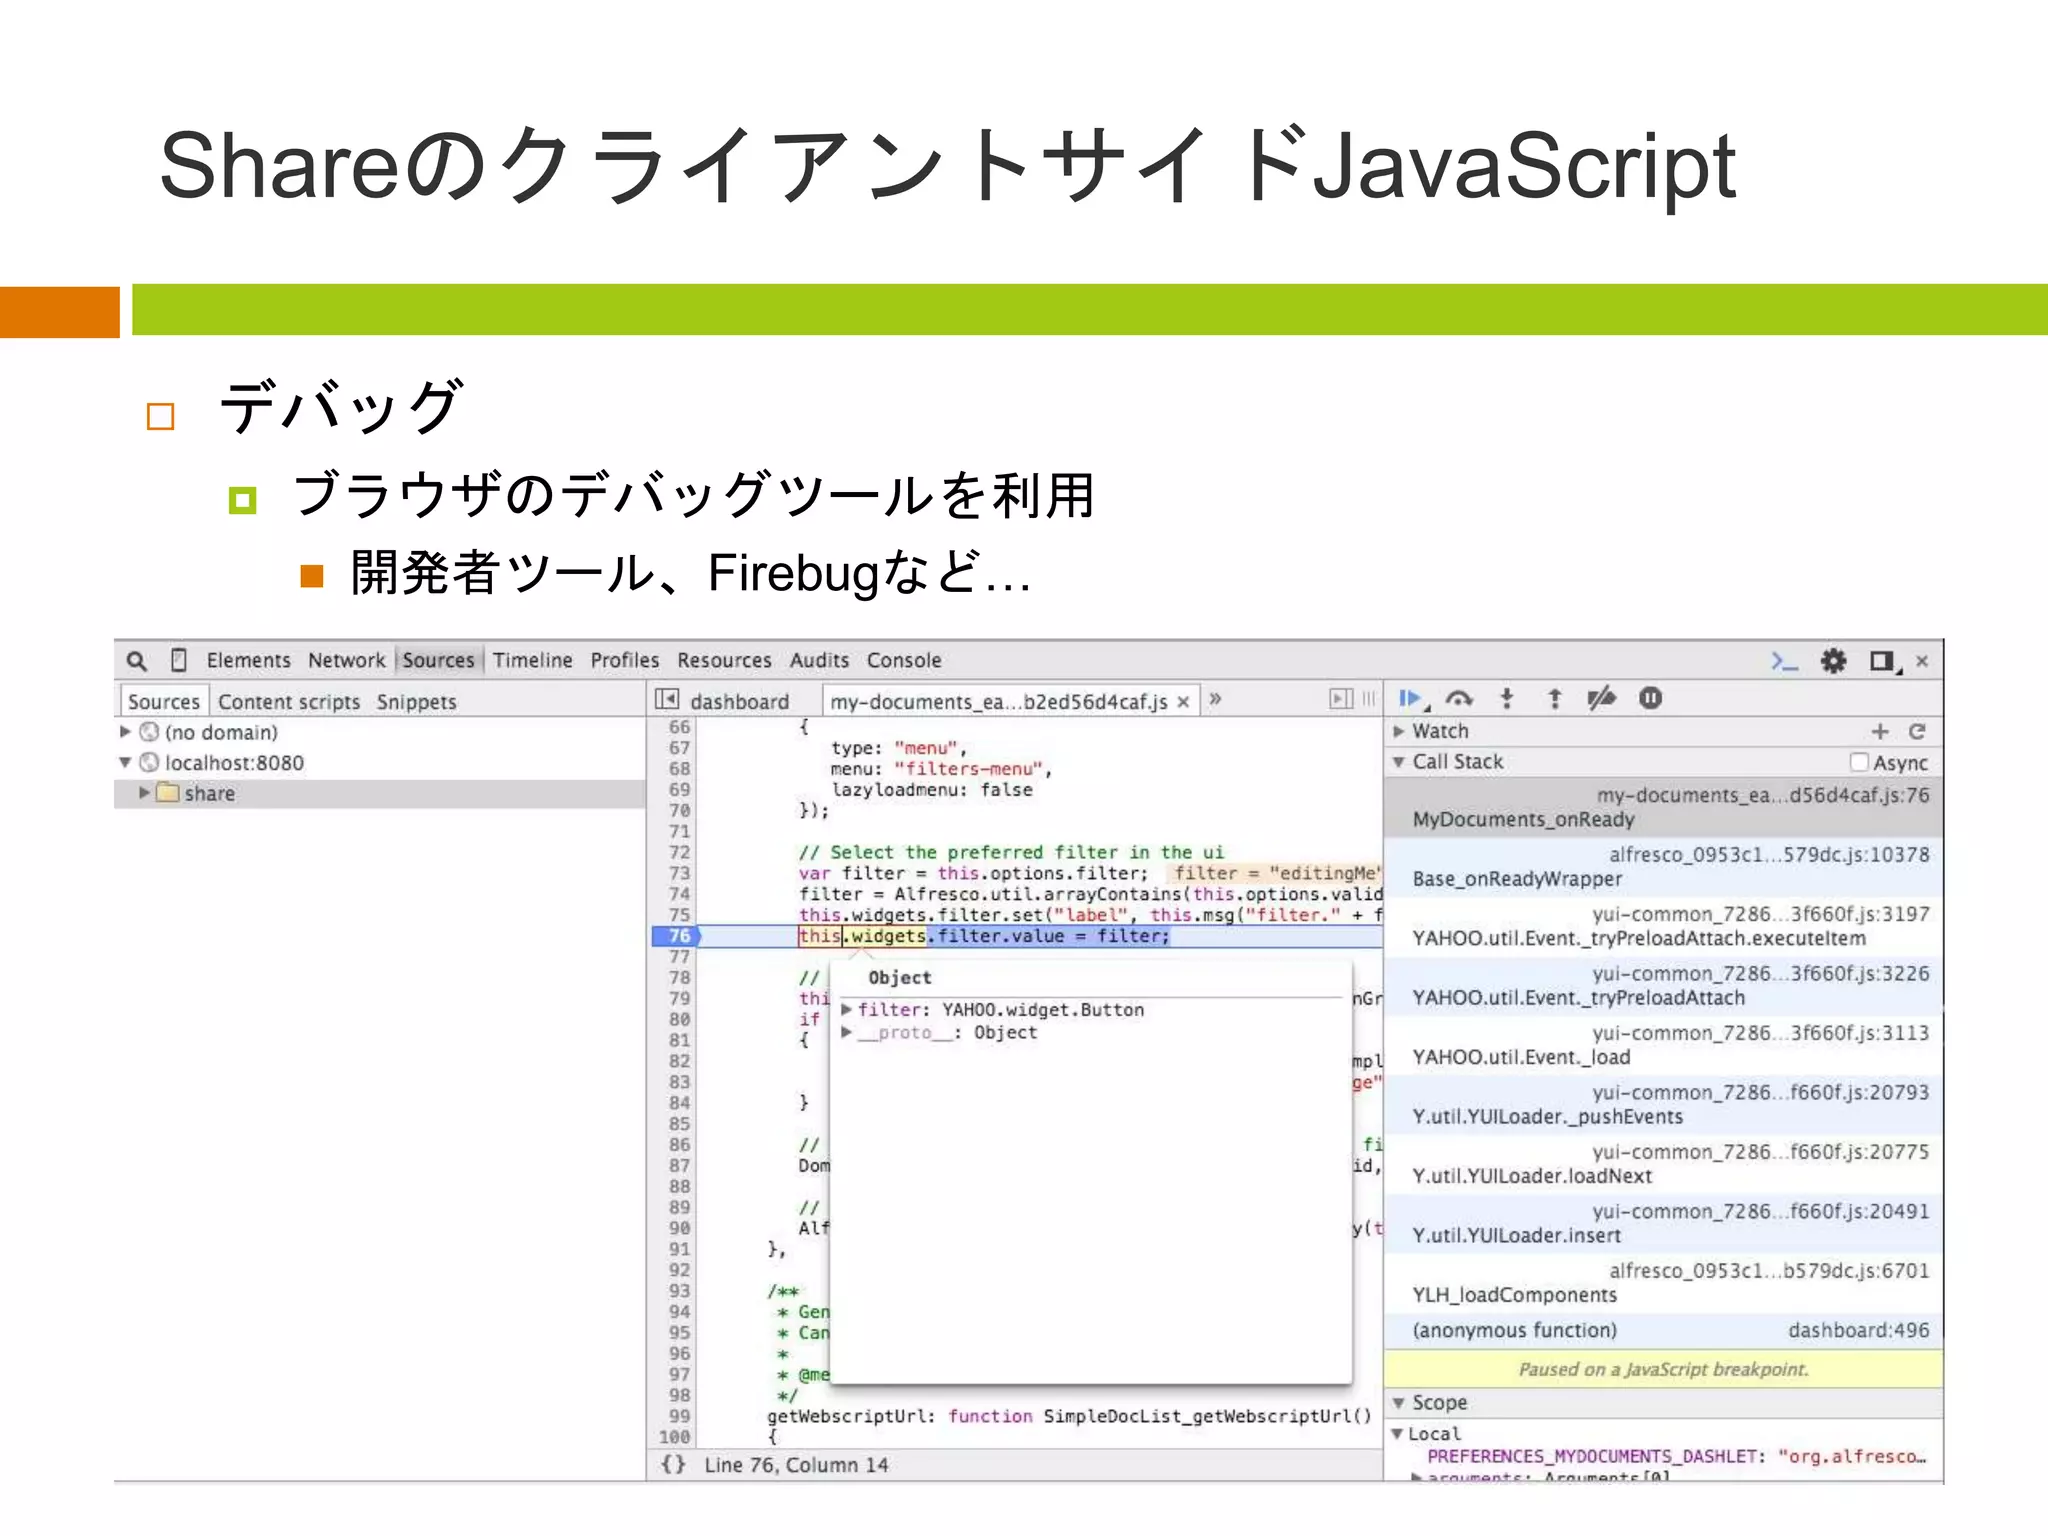
Task: Switch to the Network tab
Action: click(346, 660)
